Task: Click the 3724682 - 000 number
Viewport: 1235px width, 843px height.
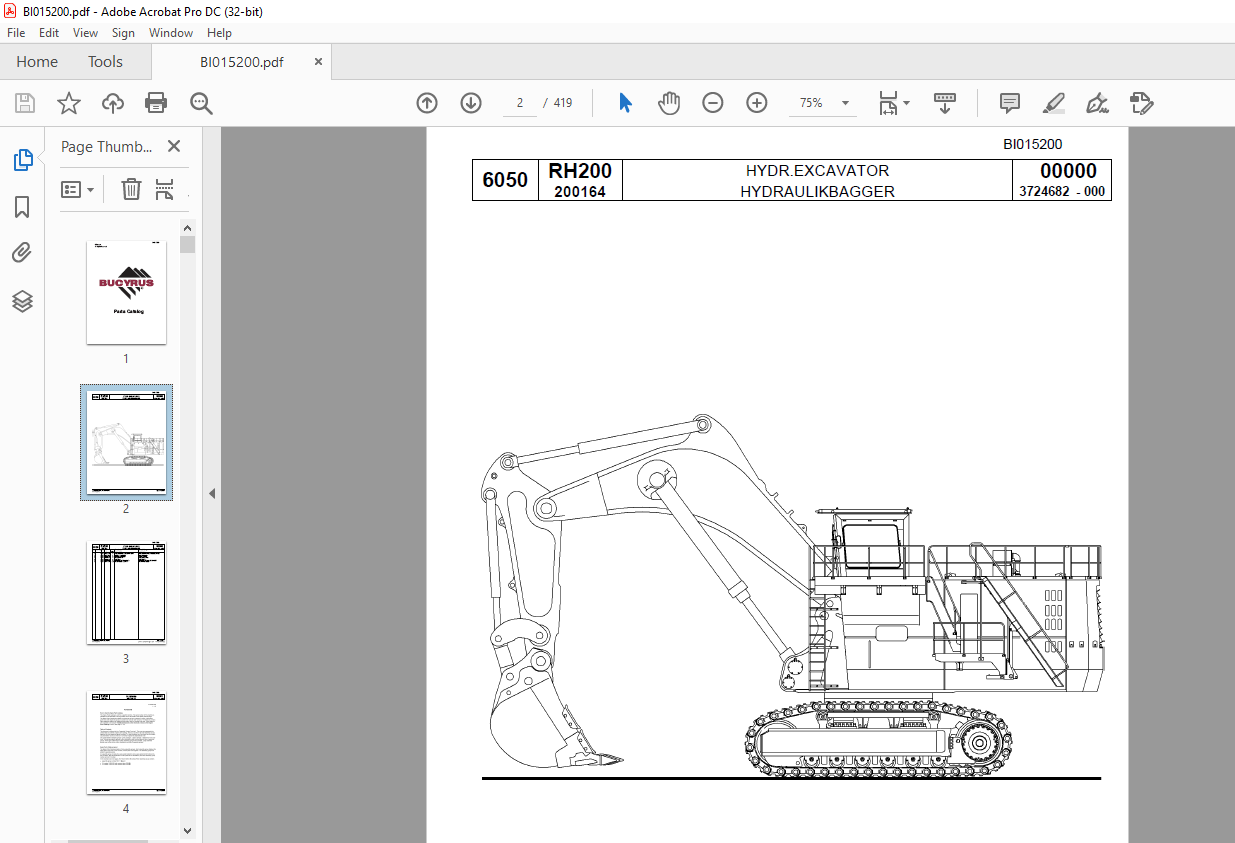Action: click(1062, 192)
